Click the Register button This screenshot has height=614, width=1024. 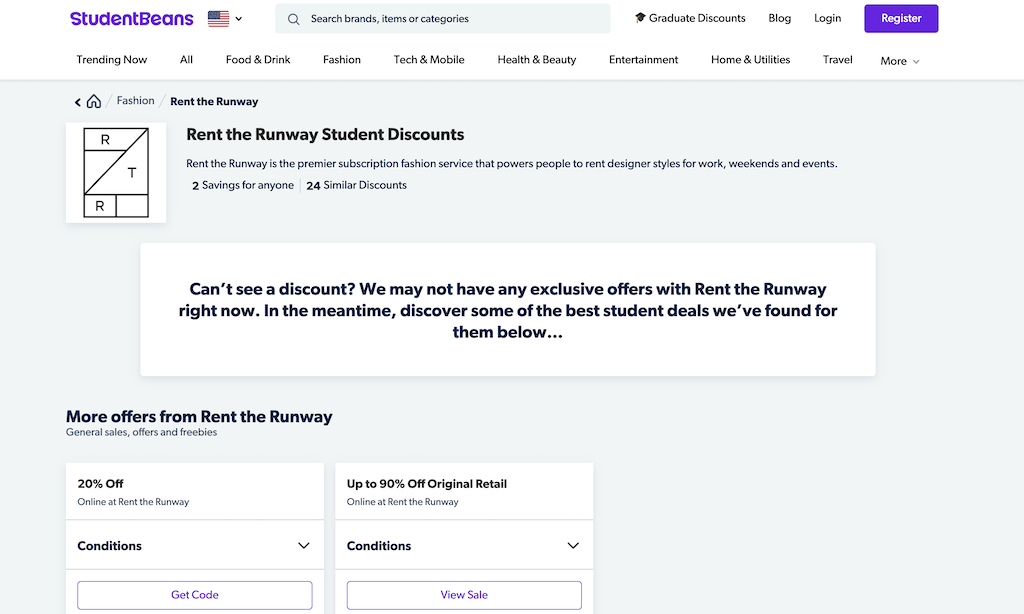pos(901,18)
